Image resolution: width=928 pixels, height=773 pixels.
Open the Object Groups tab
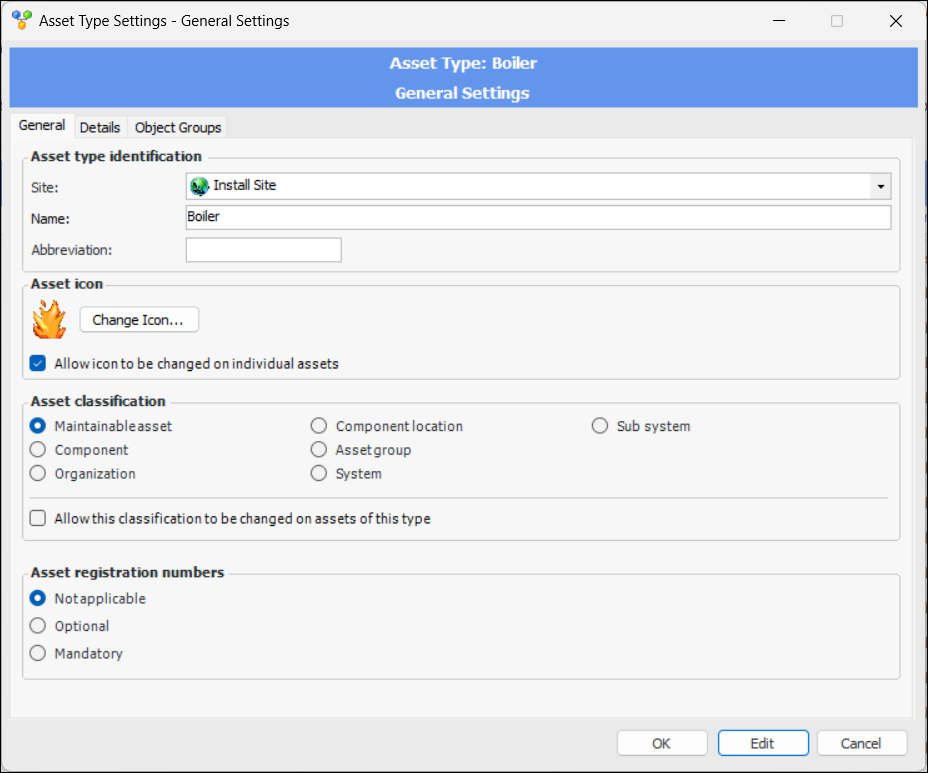(178, 127)
